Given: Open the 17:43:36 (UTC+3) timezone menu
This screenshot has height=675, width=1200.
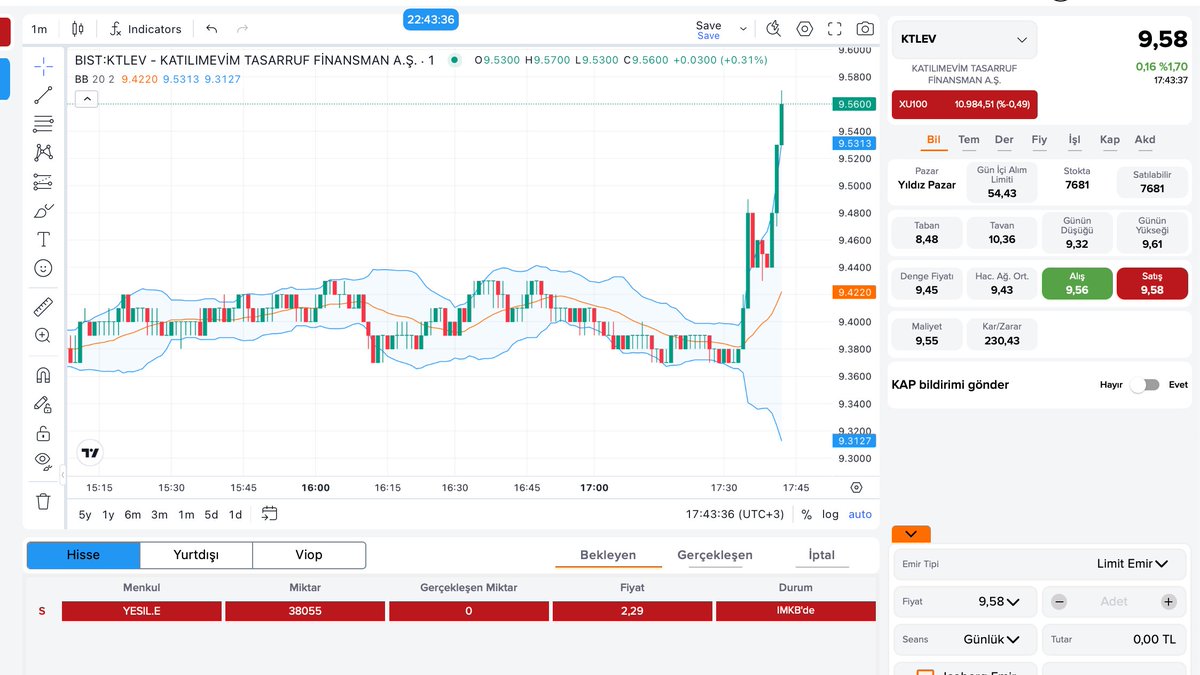Looking at the screenshot, I should pyautogui.click(x=735, y=514).
